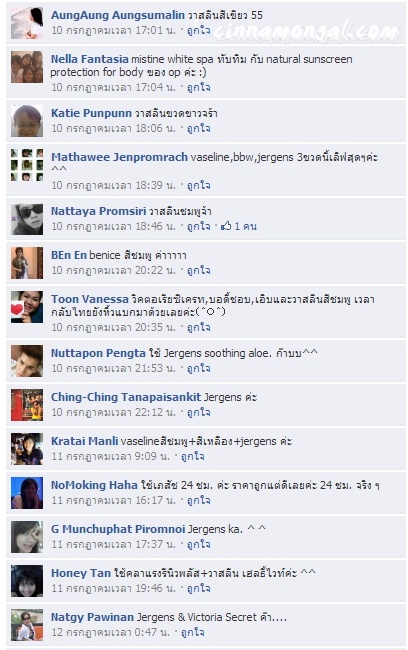408x650 pixels.
Task: Open AungAung Aungsumalin's profile picture
Action: click(x=27, y=23)
